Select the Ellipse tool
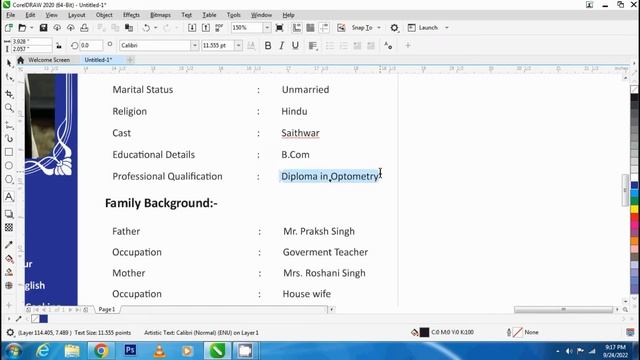Viewport: 640px width, 360px height. click(x=9, y=166)
